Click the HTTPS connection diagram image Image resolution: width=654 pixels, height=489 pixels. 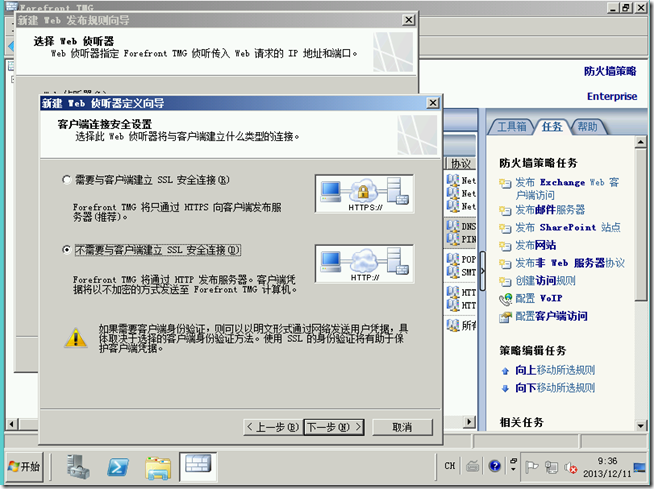click(x=365, y=194)
